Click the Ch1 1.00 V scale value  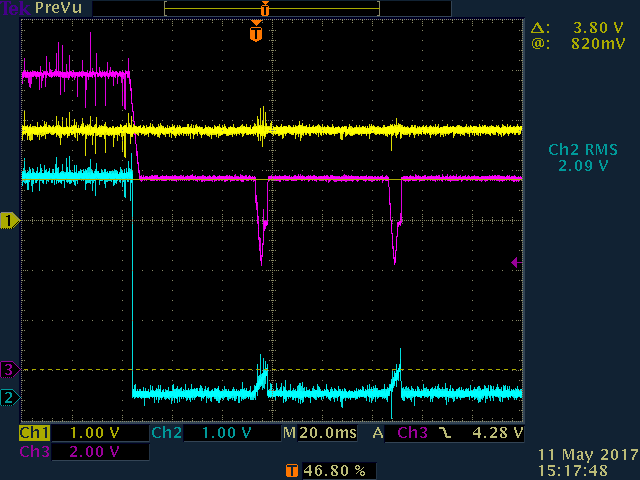94,433
